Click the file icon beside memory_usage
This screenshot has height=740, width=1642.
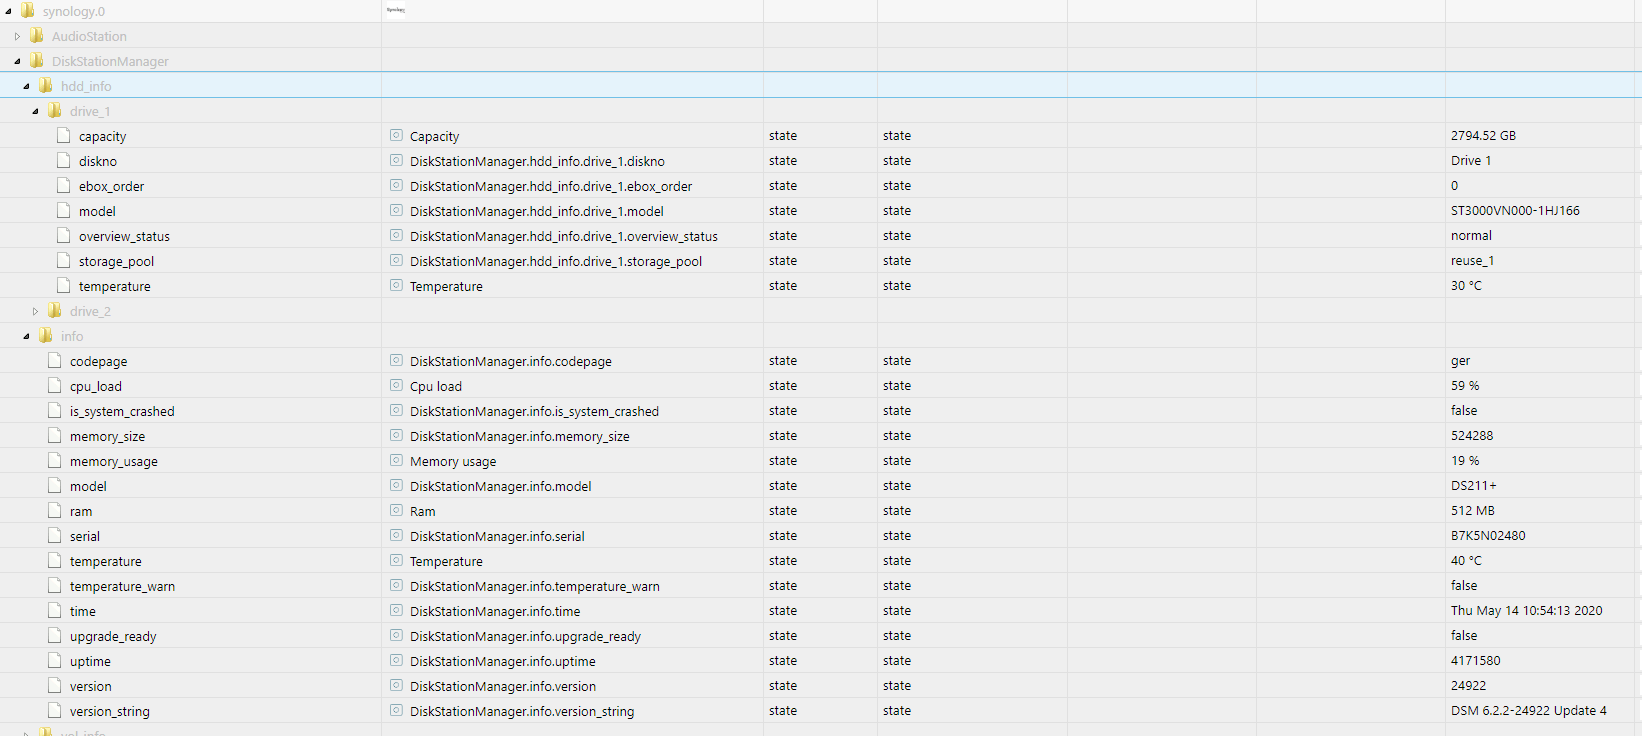coord(55,460)
